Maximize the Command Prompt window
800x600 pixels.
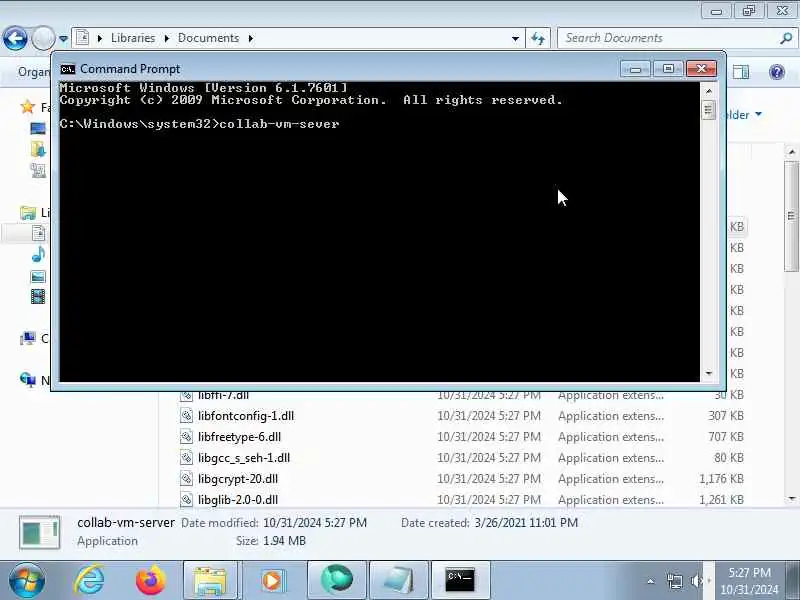668,68
